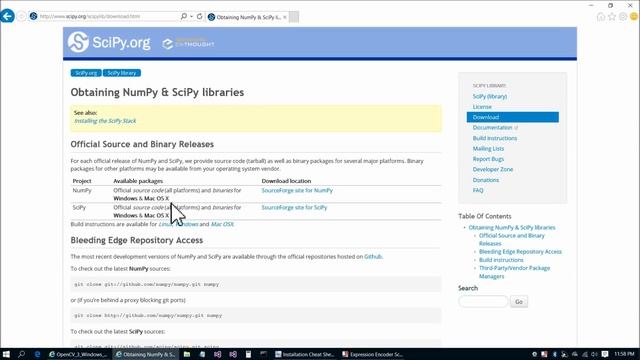Viewport: 640px width, 360px height.
Task: Open SciPy (library) in the sidebar
Action: click(490, 96)
